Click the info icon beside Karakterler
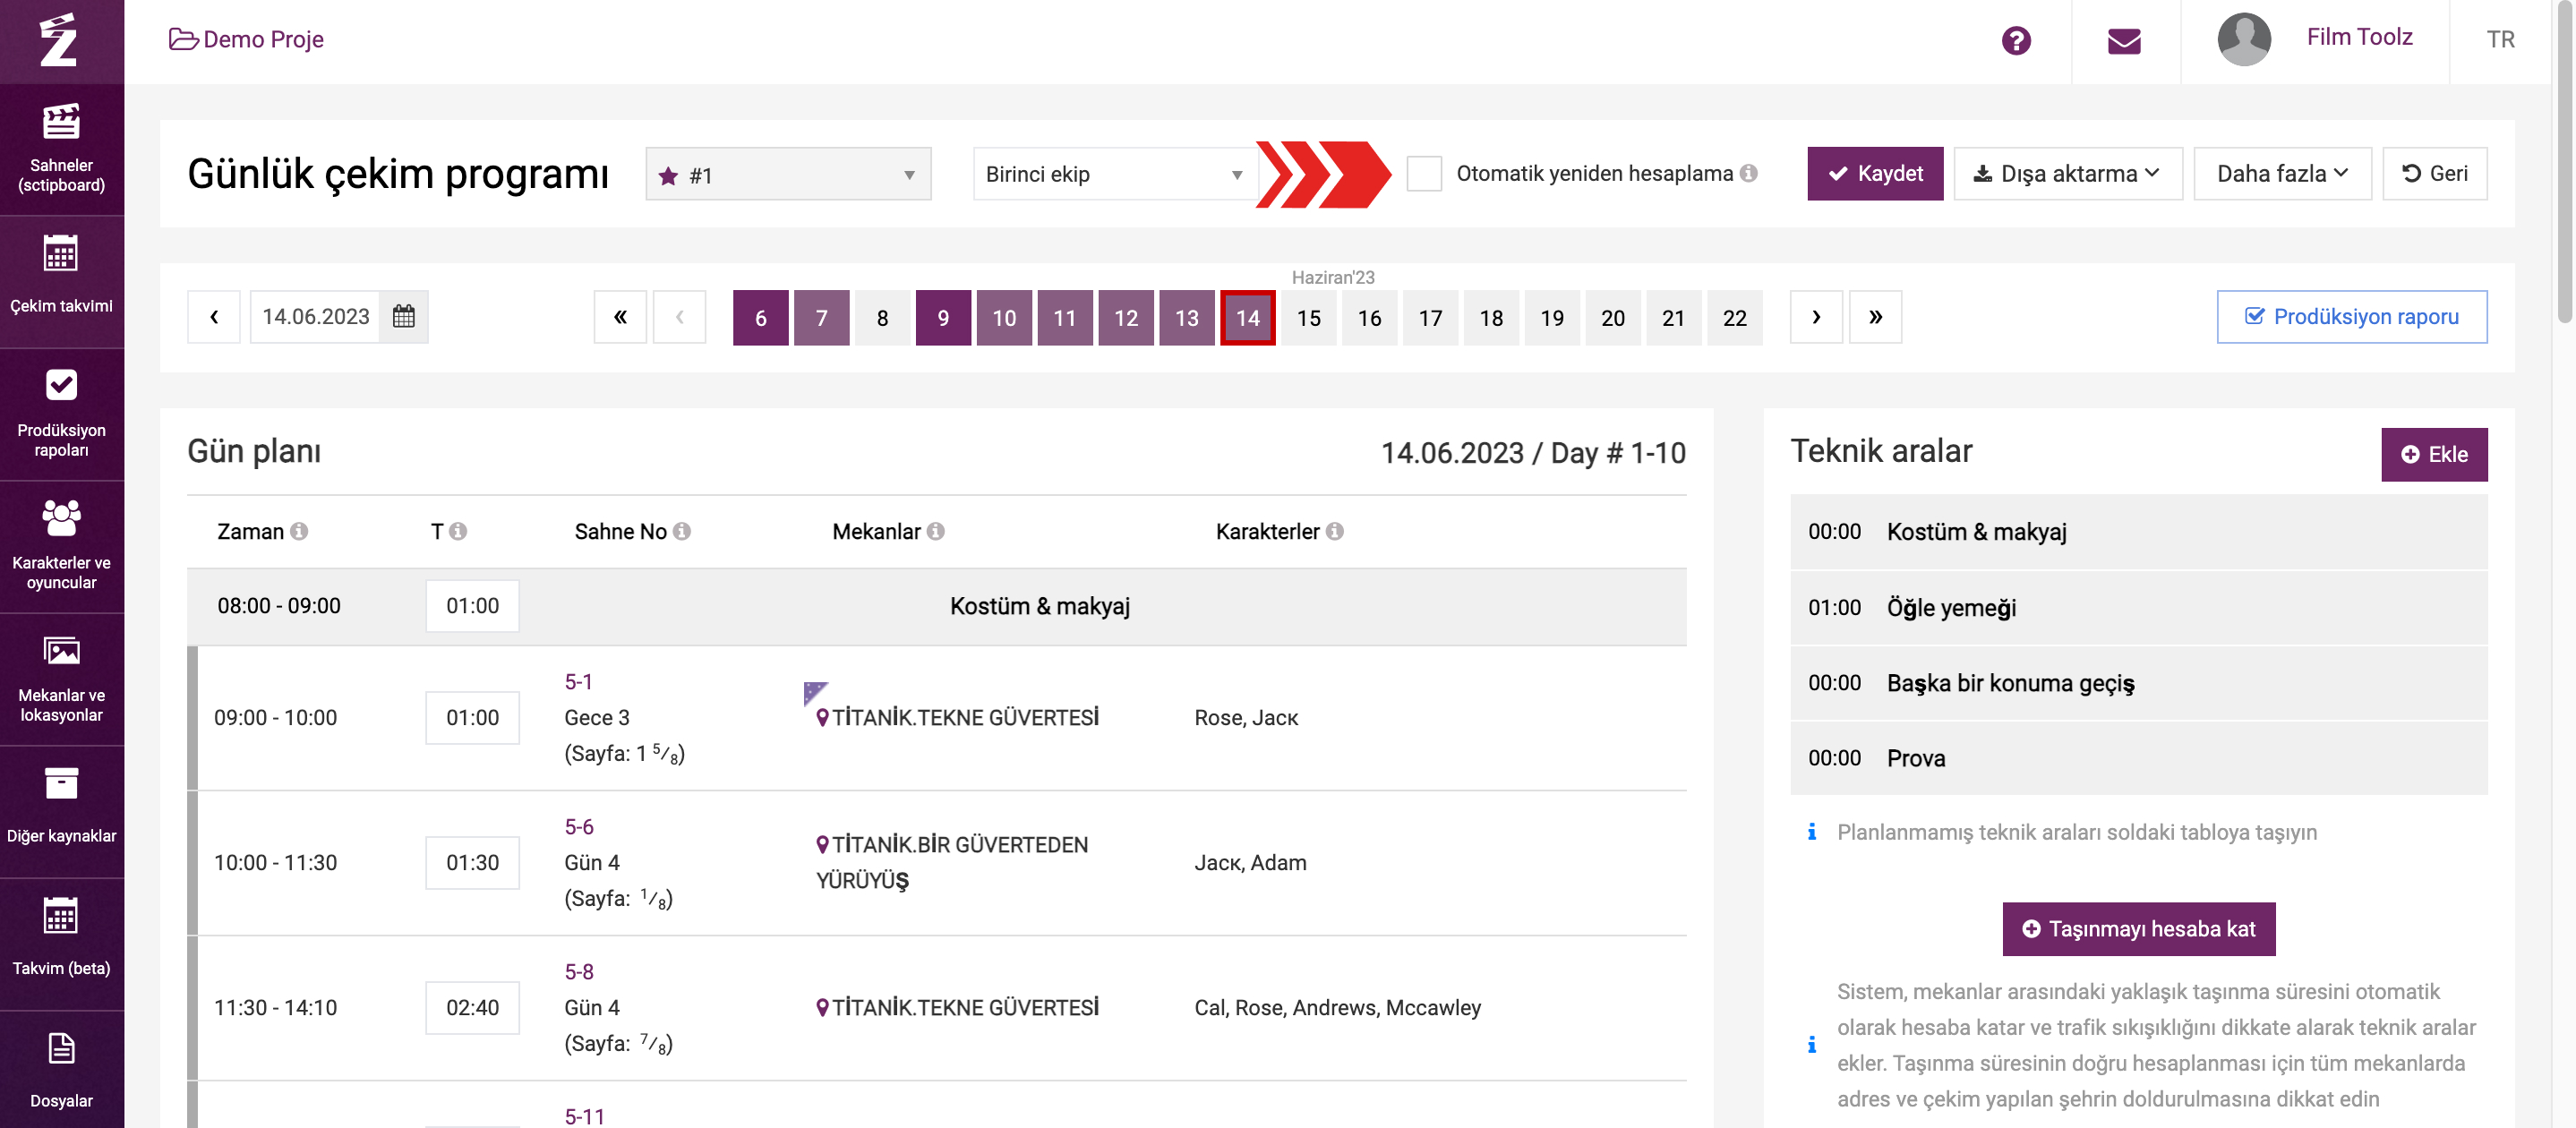This screenshot has height=1128, width=2576. coord(1335,531)
